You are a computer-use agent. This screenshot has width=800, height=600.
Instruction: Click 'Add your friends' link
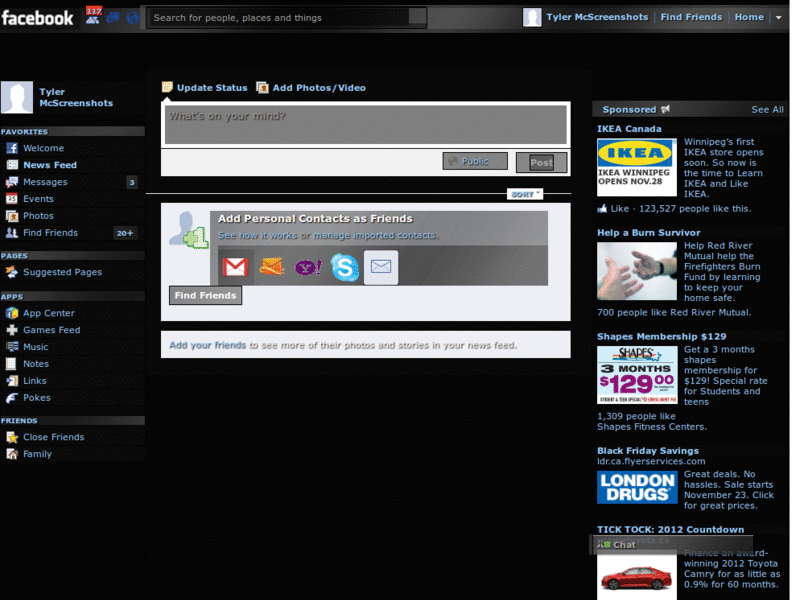[x=208, y=345]
